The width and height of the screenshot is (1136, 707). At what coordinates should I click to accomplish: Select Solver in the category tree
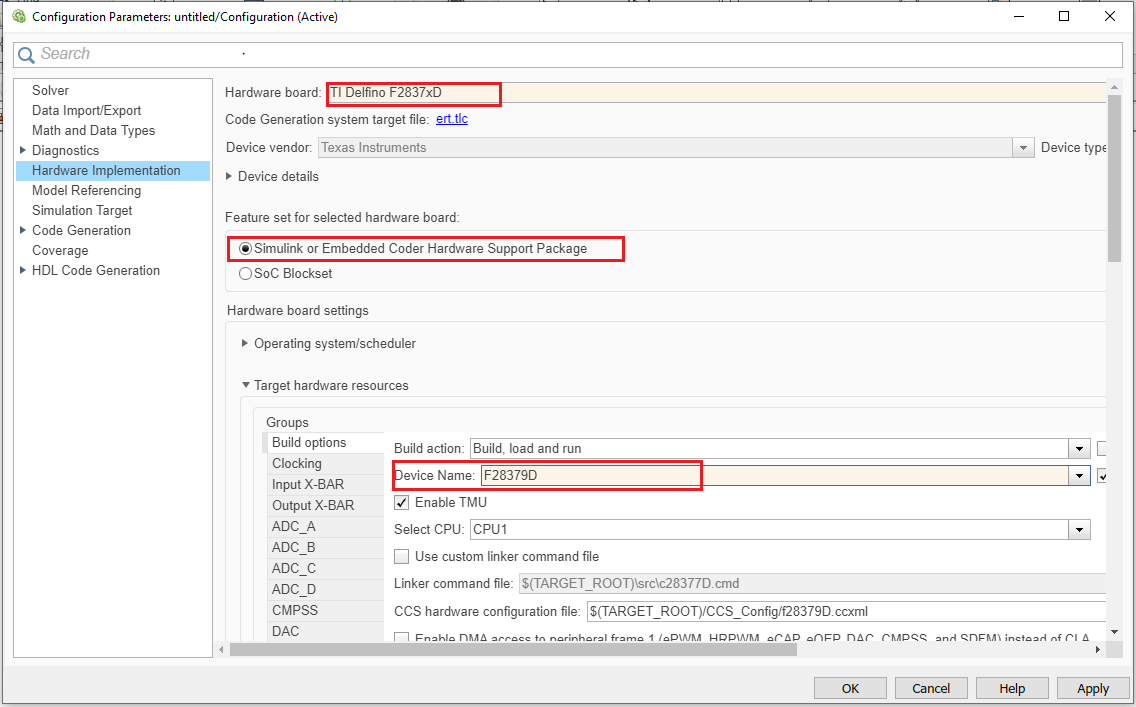[50, 91]
